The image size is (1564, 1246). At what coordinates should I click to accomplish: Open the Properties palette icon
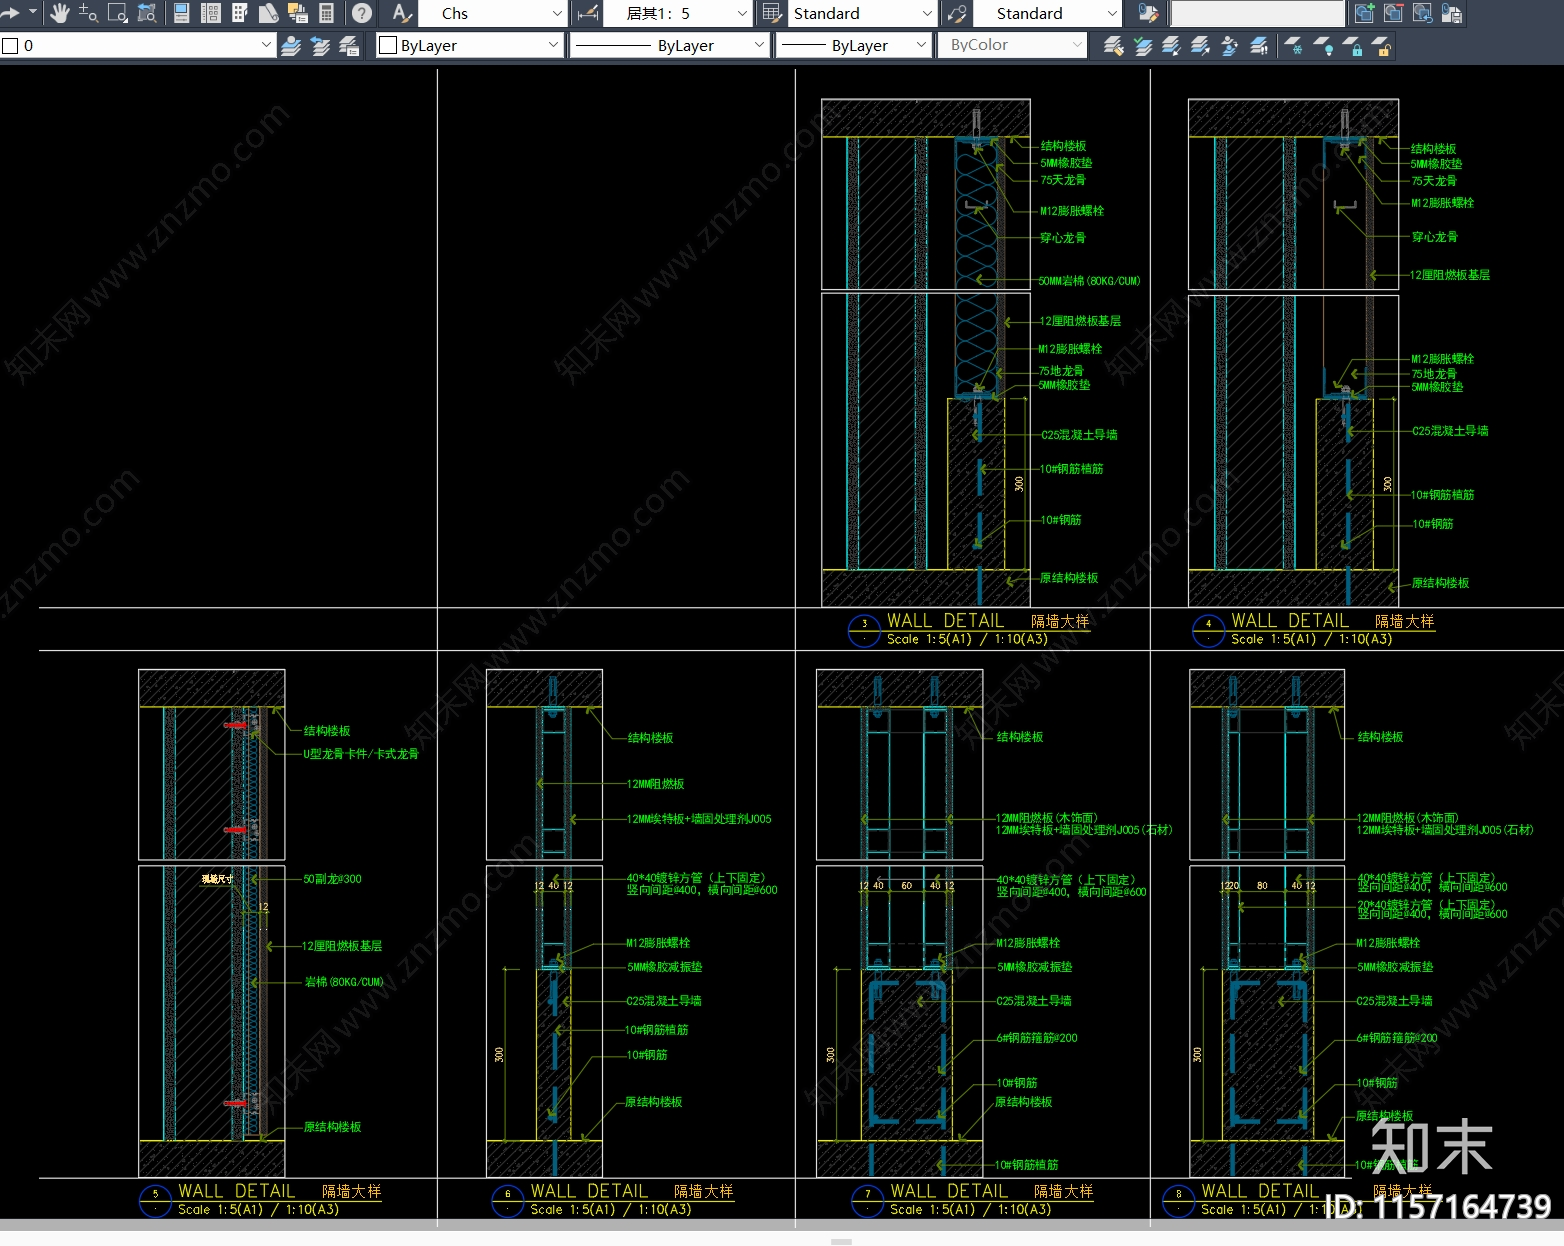pyautogui.click(x=182, y=13)
